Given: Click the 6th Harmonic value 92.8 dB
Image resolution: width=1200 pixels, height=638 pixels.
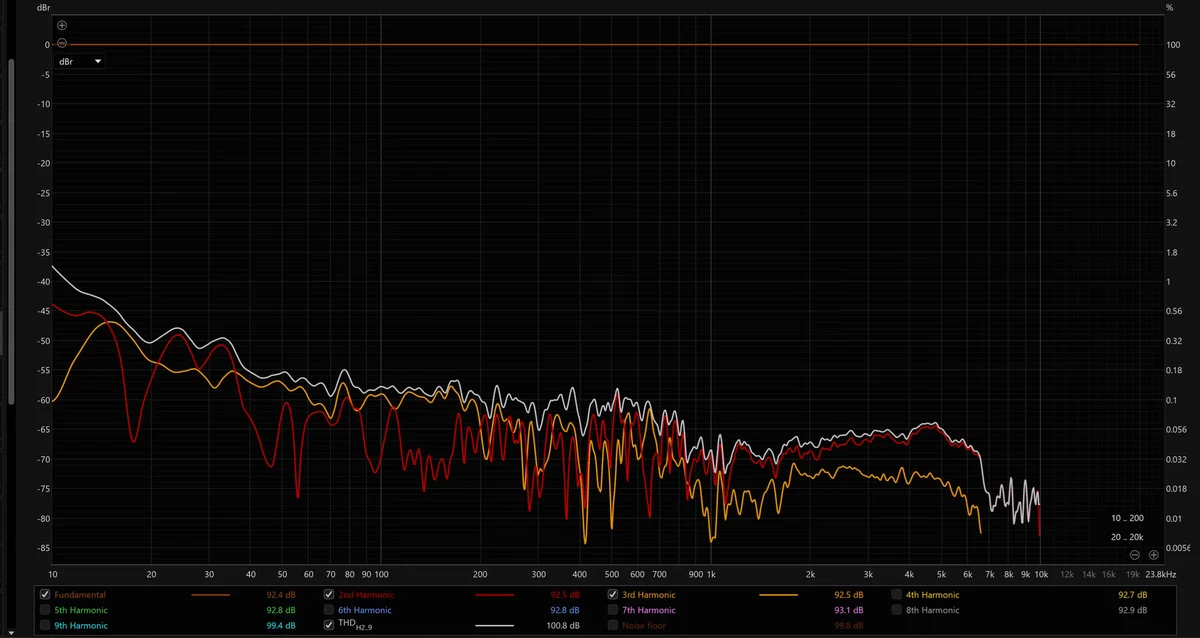Looking at the screenshot, I should [x=565, y=610].
